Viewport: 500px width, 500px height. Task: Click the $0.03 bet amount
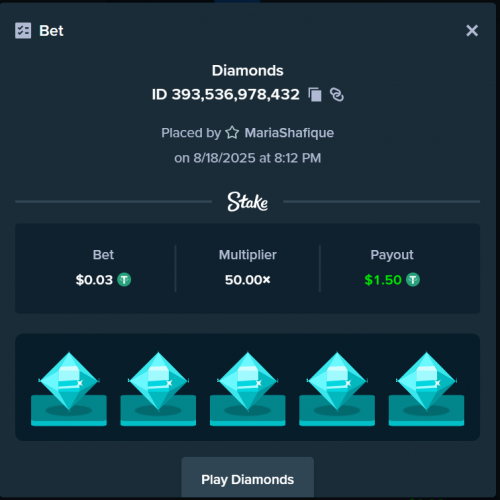(x=94, y=280)
